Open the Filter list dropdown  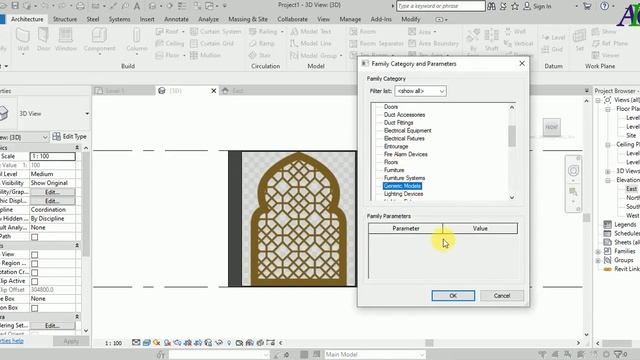point(420,91)
